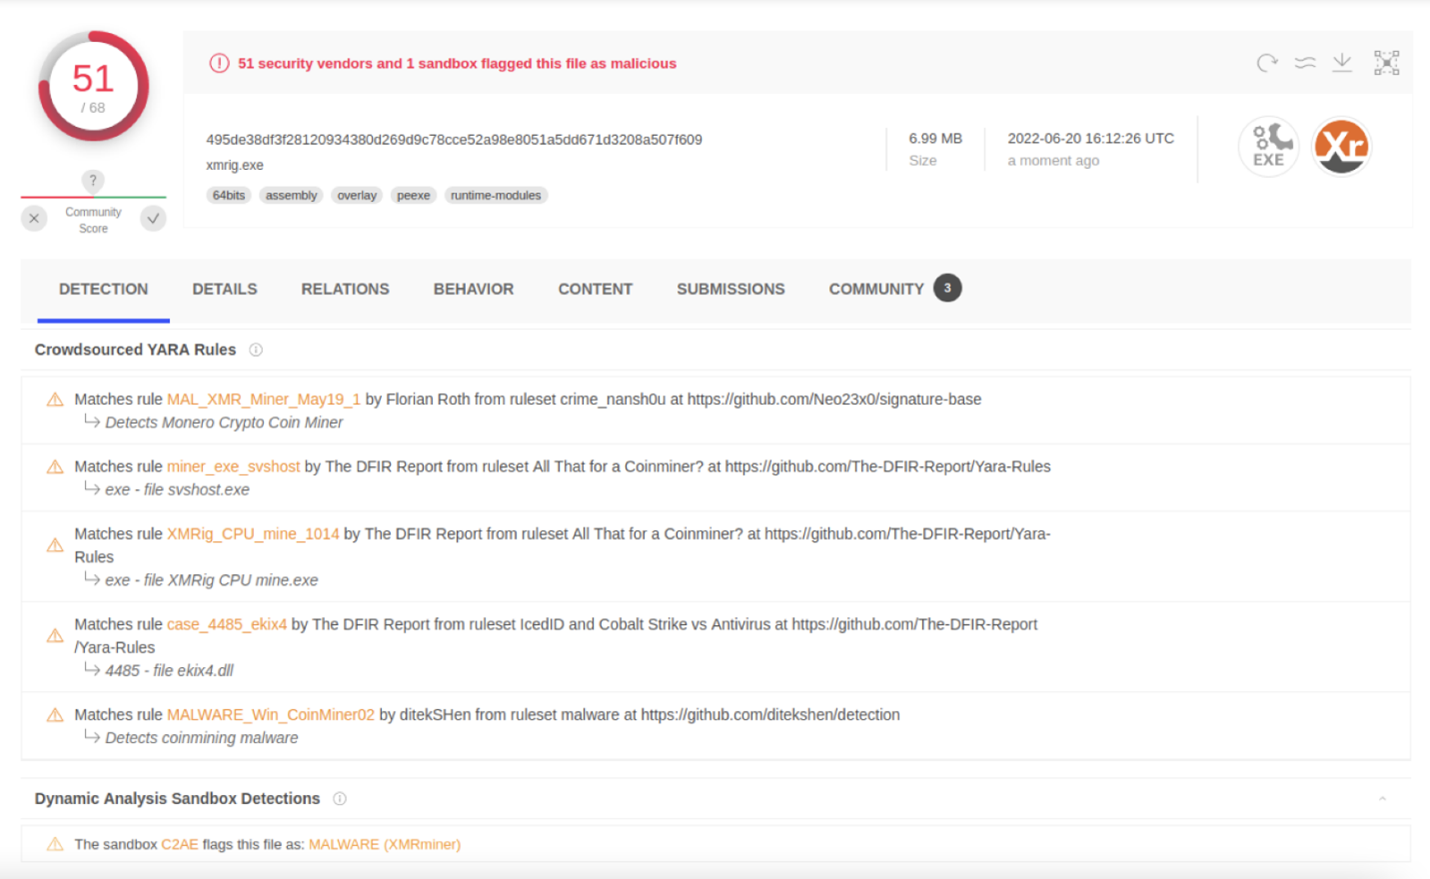The width and height of the screenshot is (1430, 879).
Task: Vote malicious with the X community button
Action: (34, 219)
